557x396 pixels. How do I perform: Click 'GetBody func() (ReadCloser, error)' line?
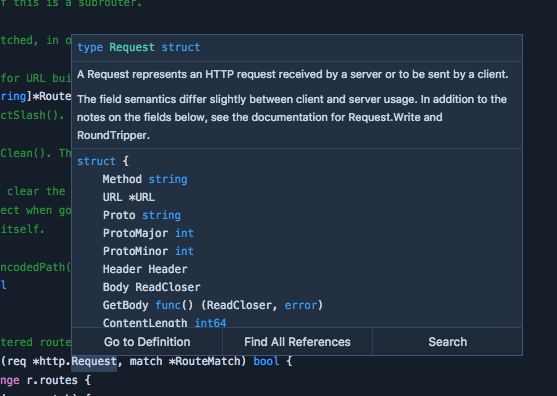pyautogui.click(x=212, y=305)
